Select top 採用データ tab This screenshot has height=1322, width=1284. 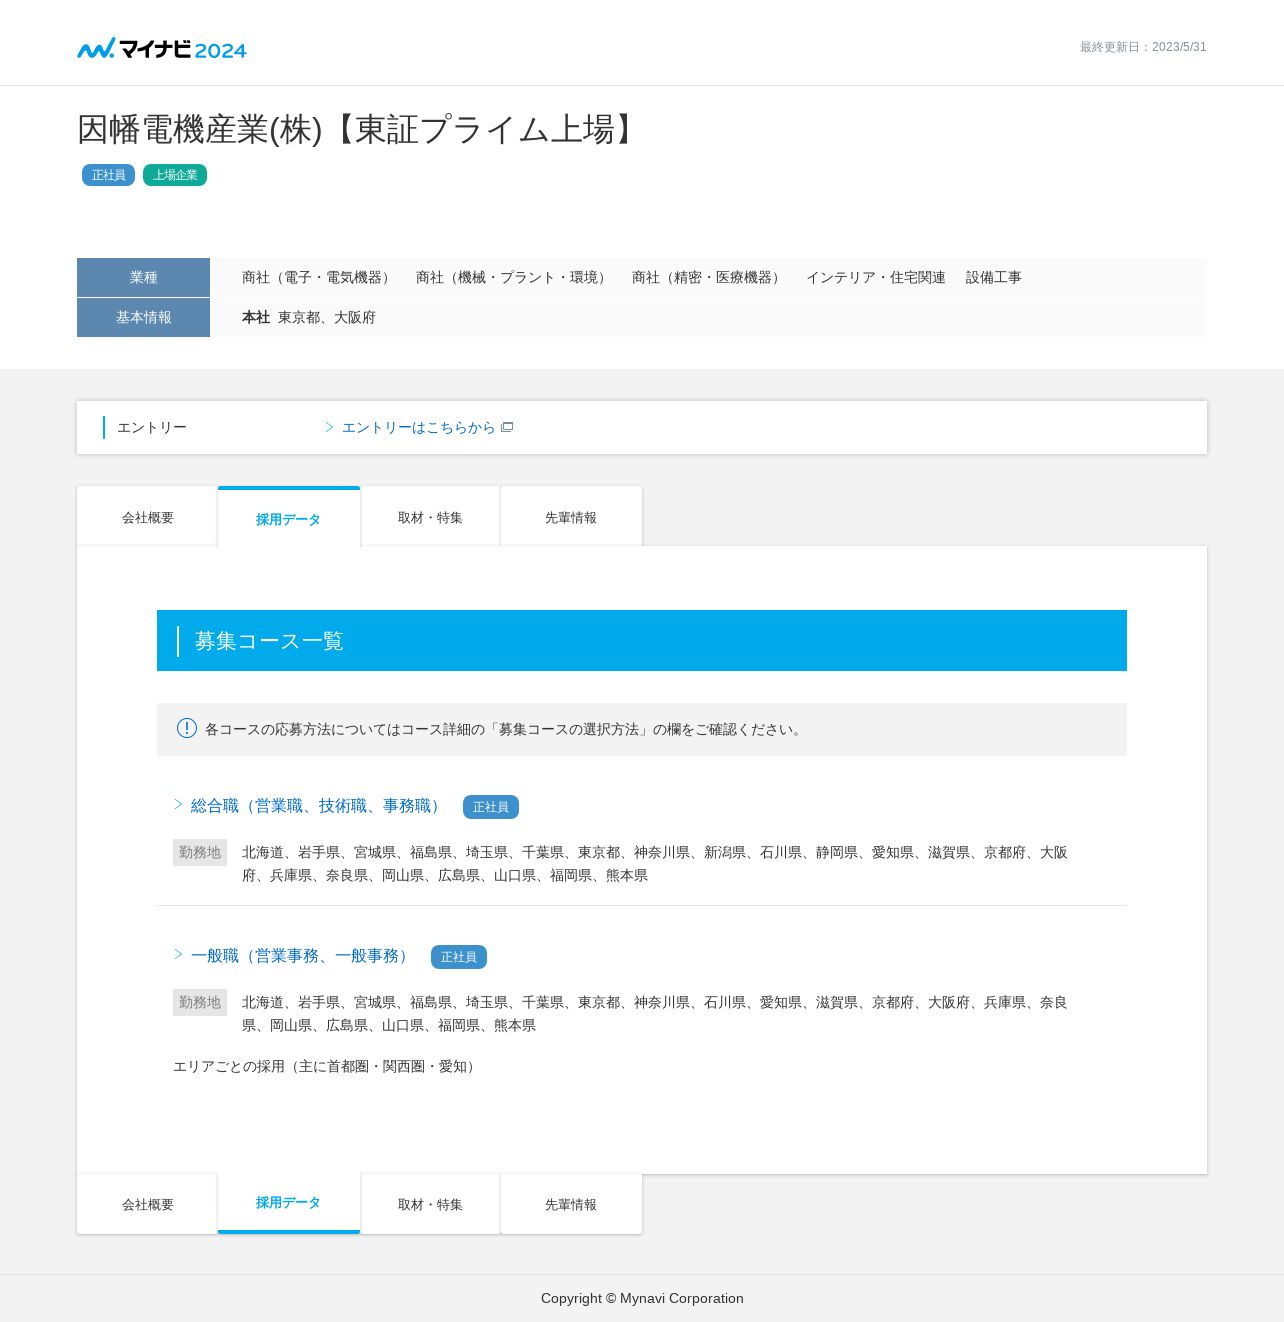(x=289, y=518)
